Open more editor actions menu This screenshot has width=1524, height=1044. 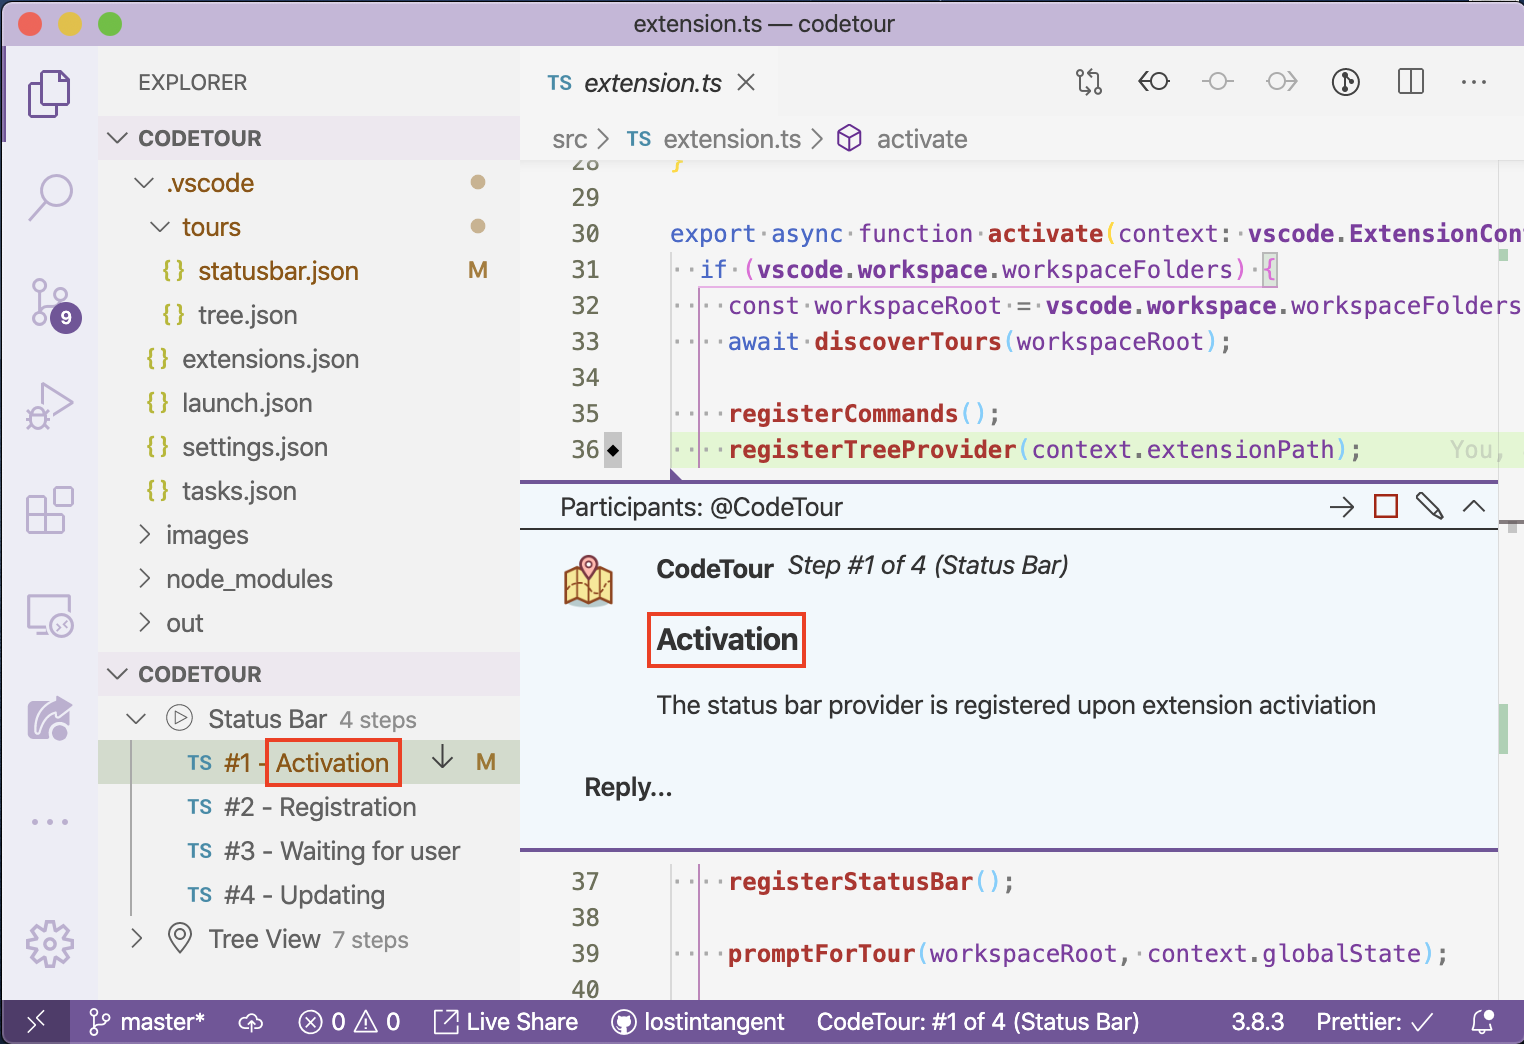(1474, 82)
